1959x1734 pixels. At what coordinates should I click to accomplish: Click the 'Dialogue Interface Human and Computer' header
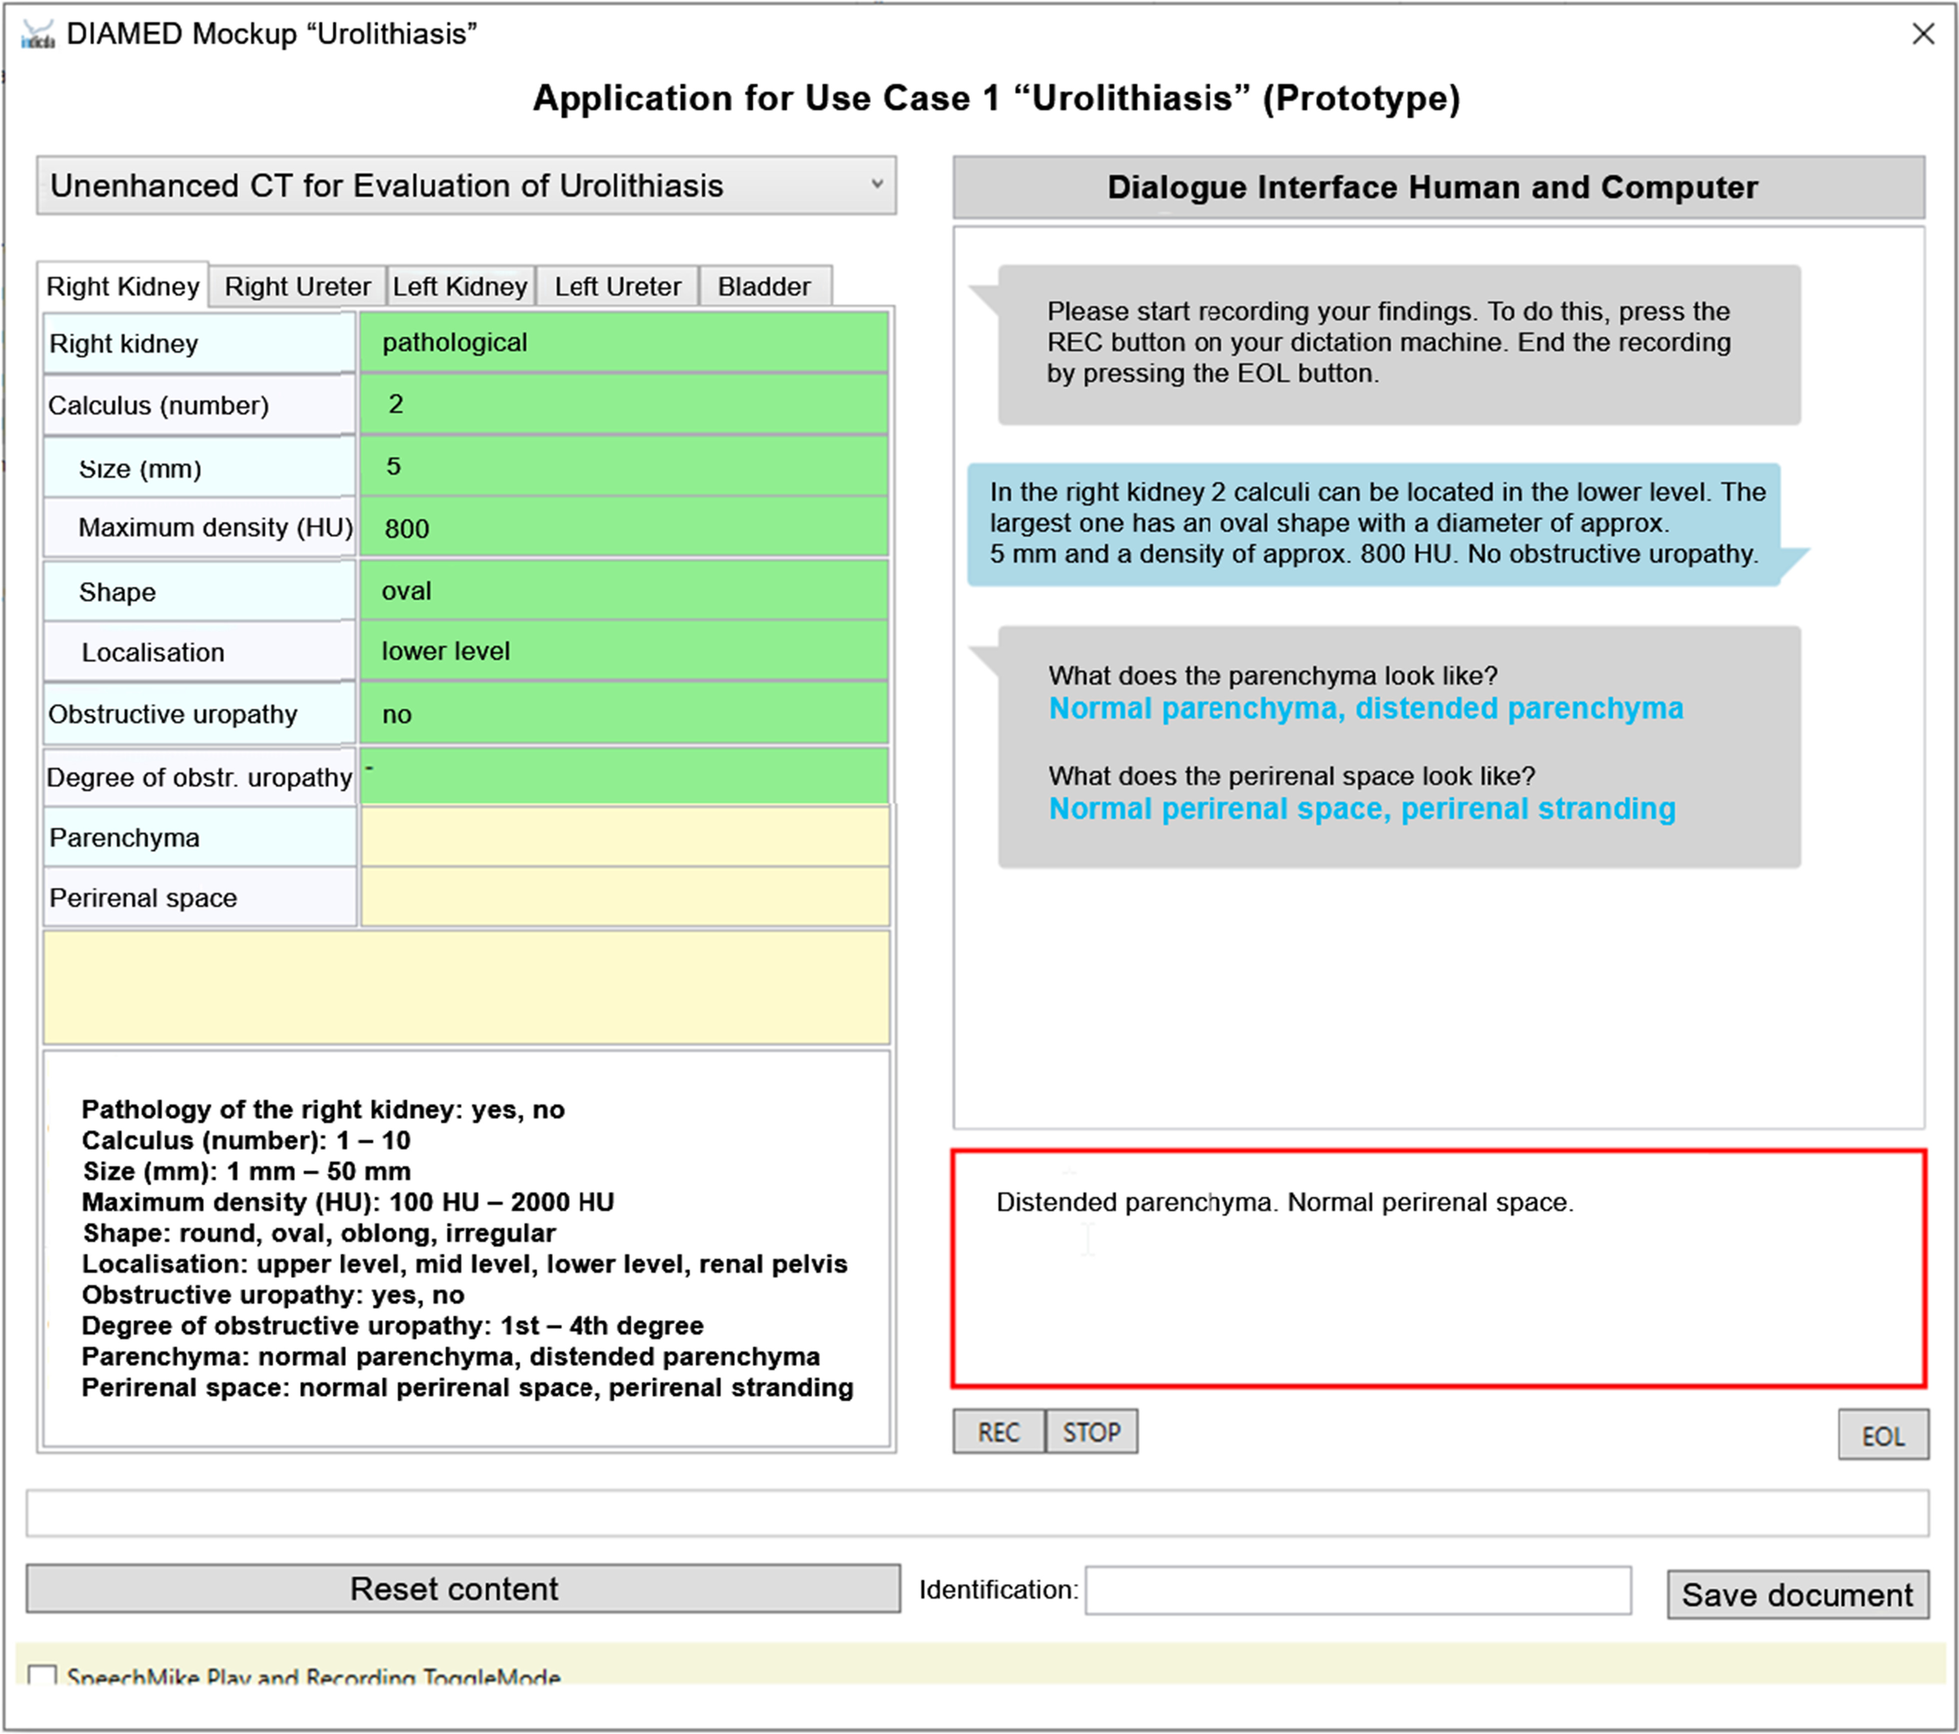click(x=1438, y=187)
